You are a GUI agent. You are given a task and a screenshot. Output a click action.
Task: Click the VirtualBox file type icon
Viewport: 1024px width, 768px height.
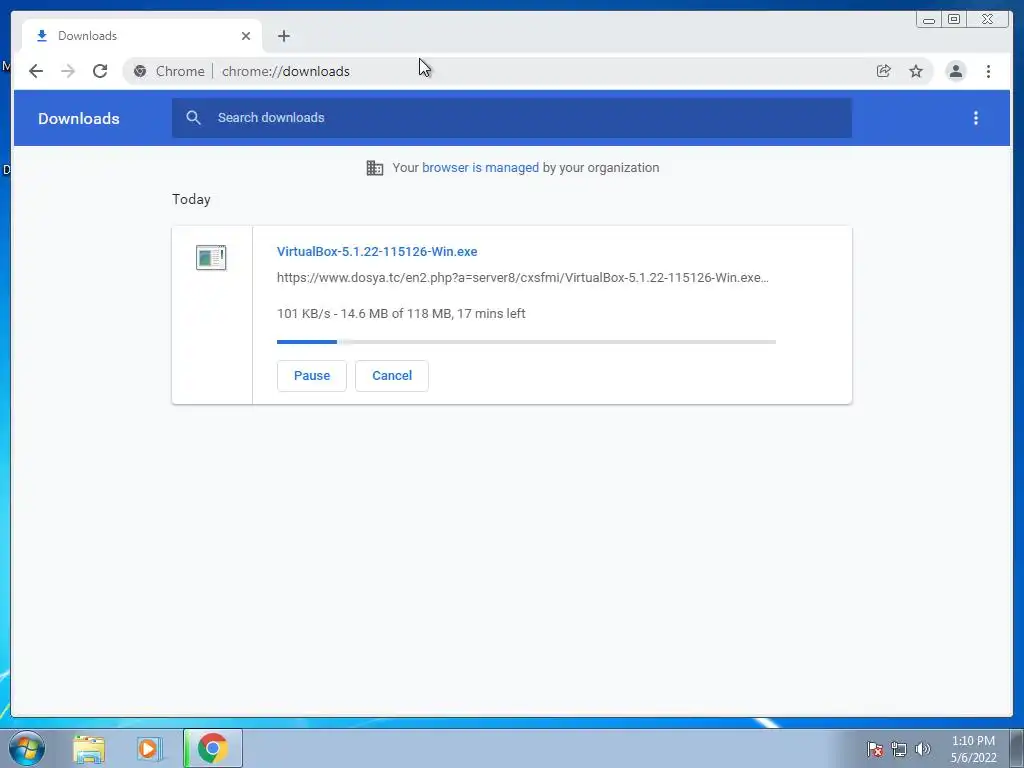[x=211, y=257]
